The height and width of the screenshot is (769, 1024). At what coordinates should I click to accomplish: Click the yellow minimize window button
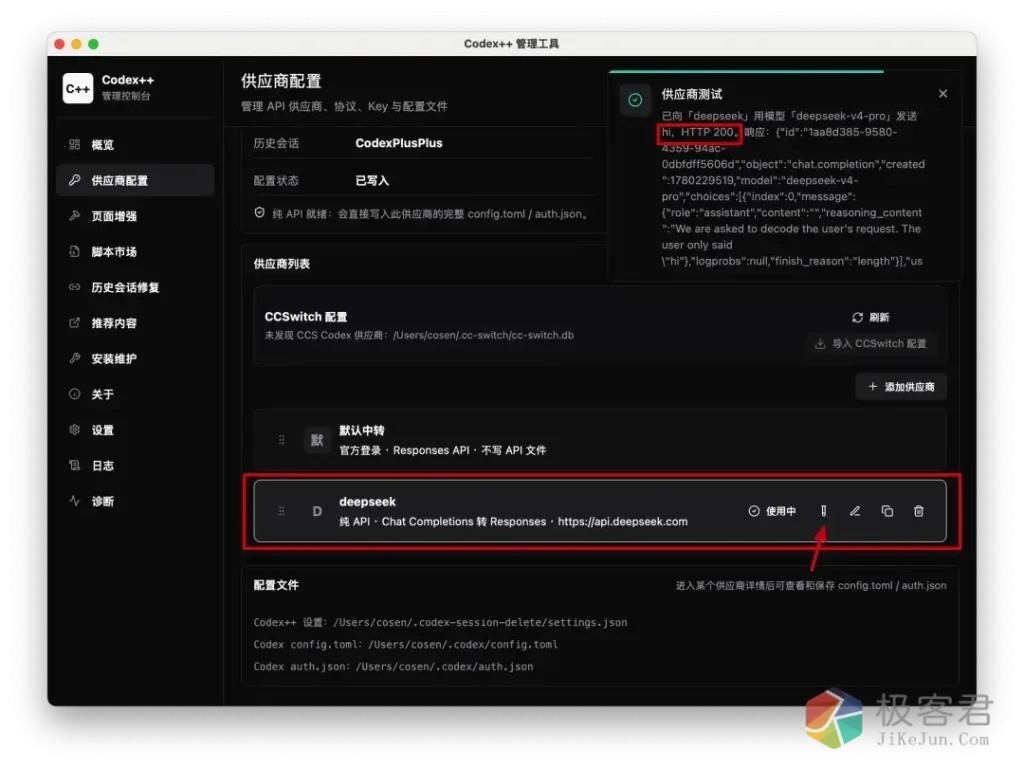pos(76,44)
